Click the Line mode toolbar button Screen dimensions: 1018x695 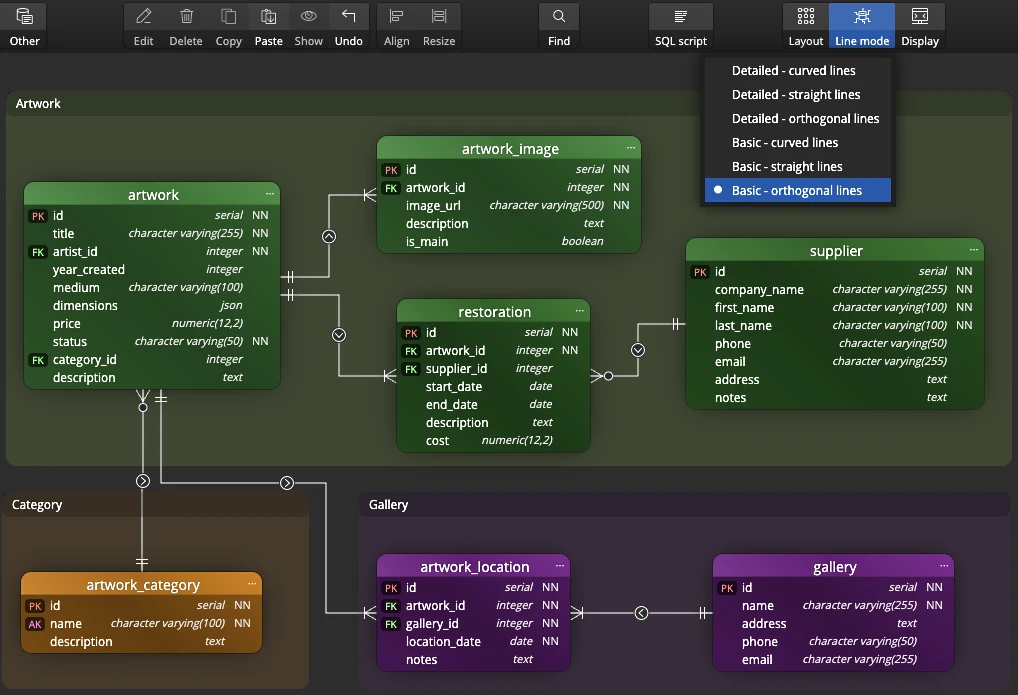862,25
